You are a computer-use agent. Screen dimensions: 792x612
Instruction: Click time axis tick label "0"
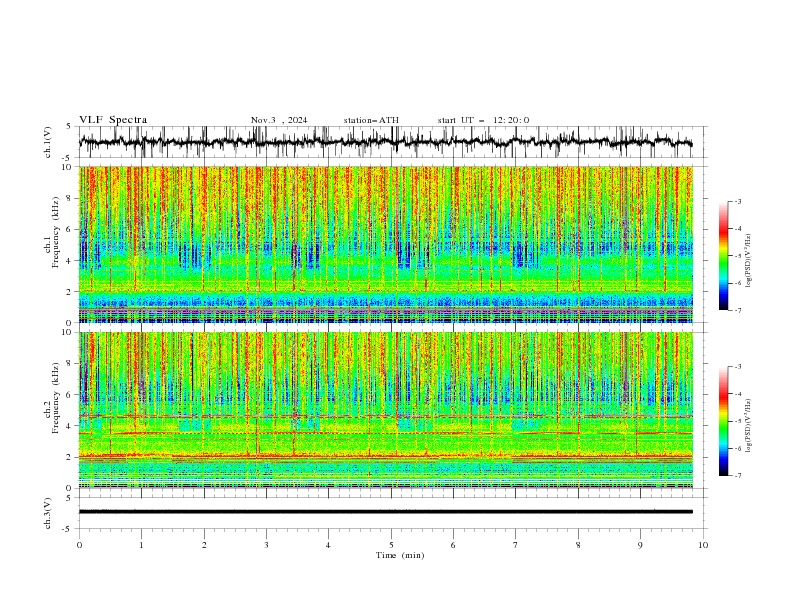79,545
